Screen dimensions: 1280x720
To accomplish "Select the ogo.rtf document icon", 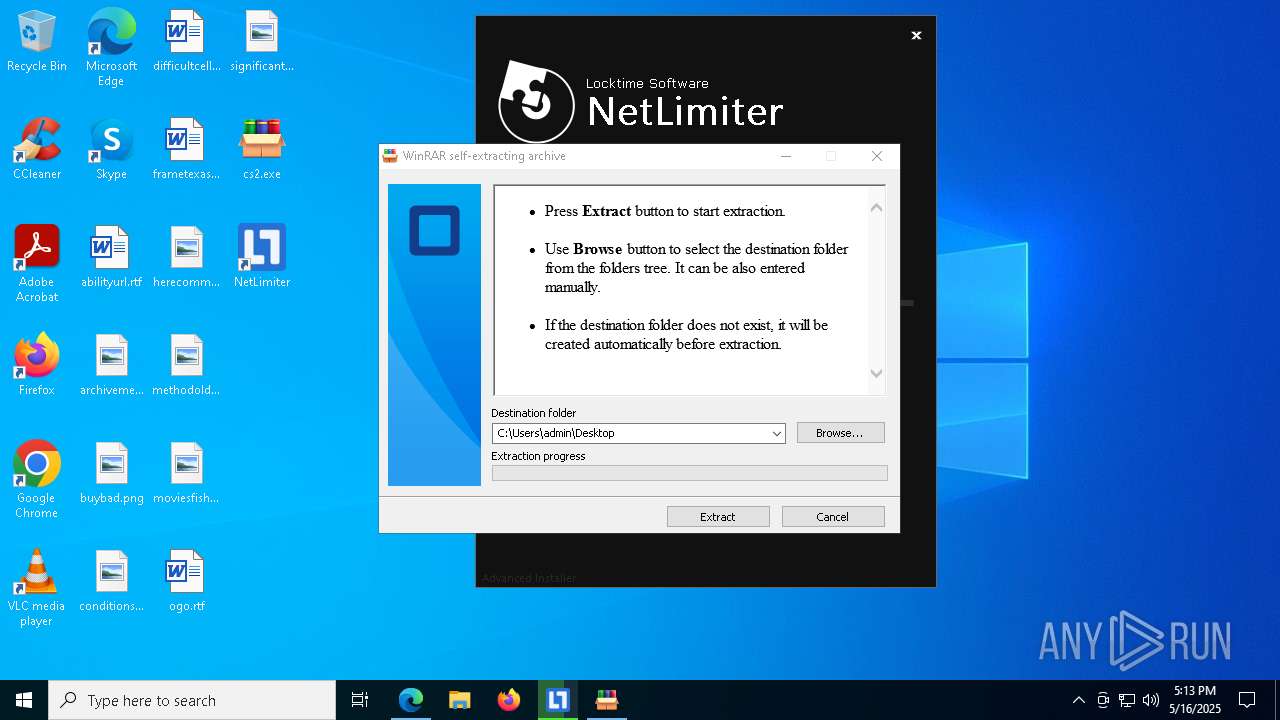I will pos(186,581).
